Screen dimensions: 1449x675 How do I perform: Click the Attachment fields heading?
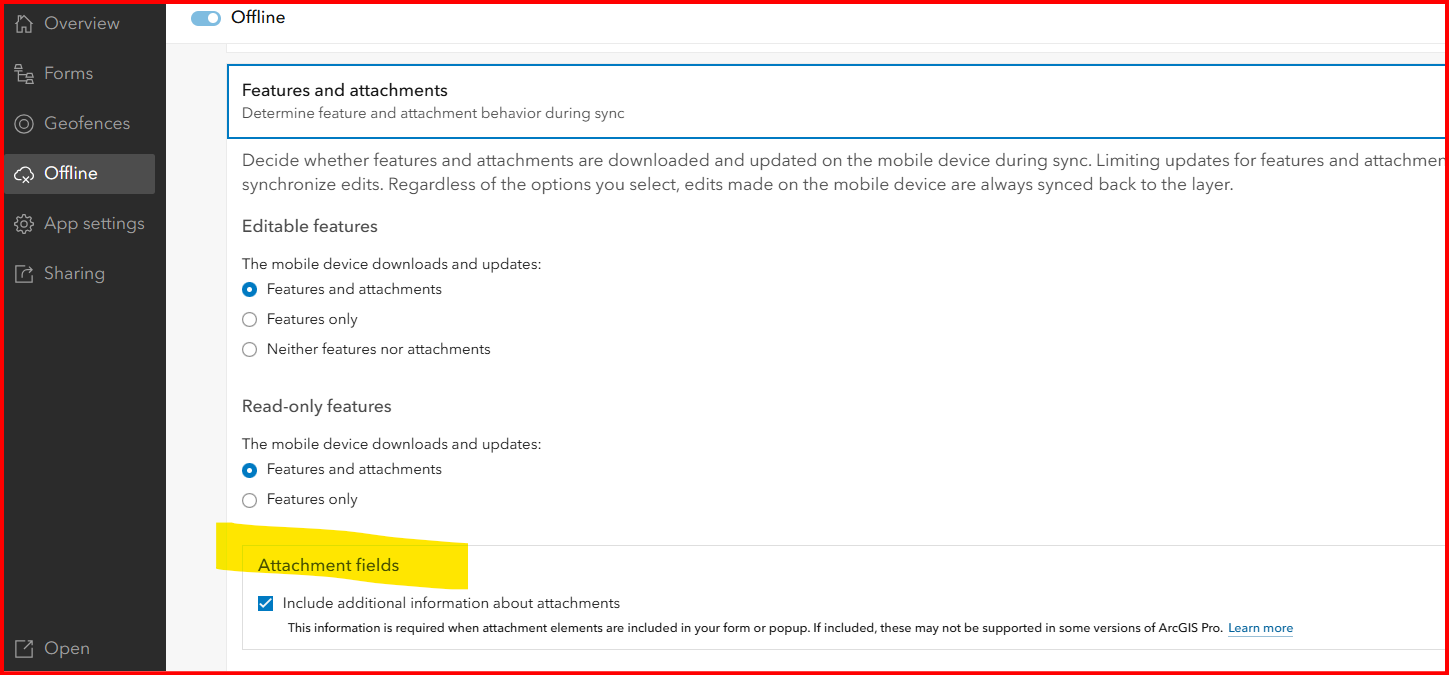(x=328, y=565)
